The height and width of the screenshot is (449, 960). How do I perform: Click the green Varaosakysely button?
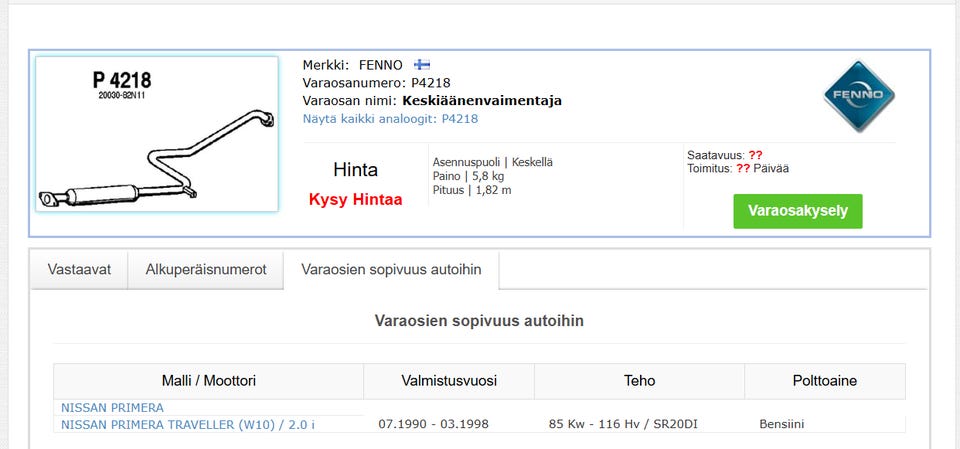click(x=798, y=211)
